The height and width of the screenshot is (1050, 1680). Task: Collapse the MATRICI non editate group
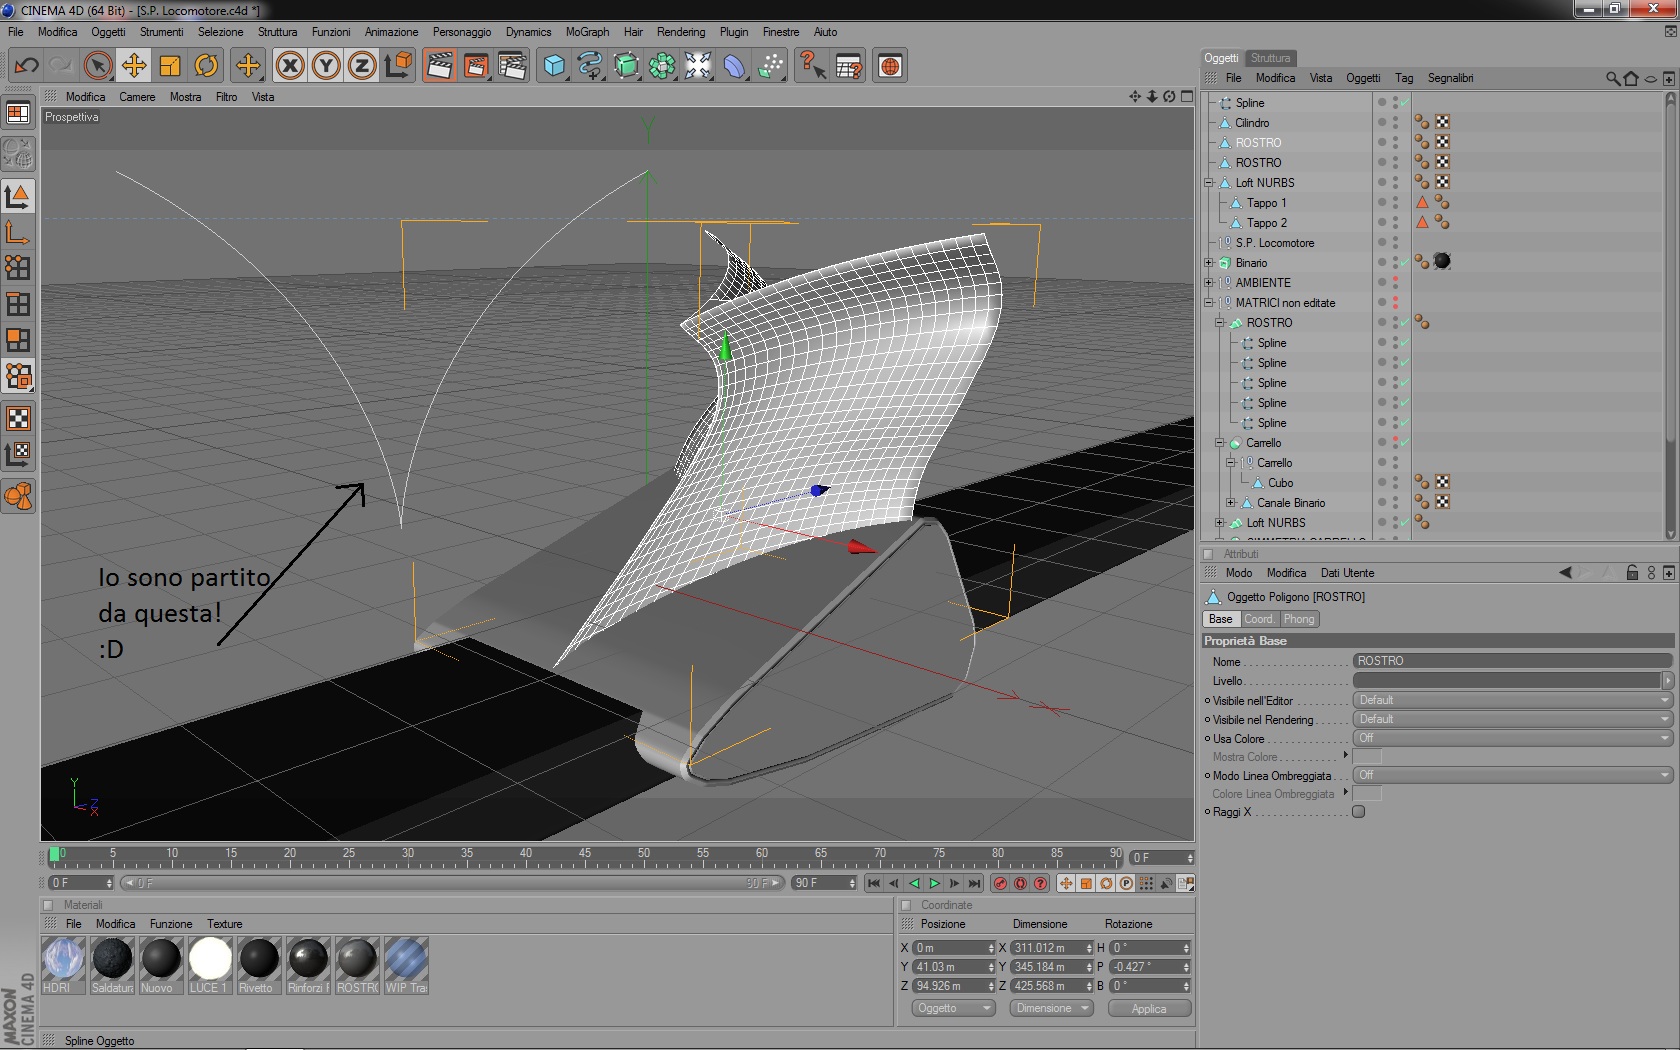(1209, 303)
